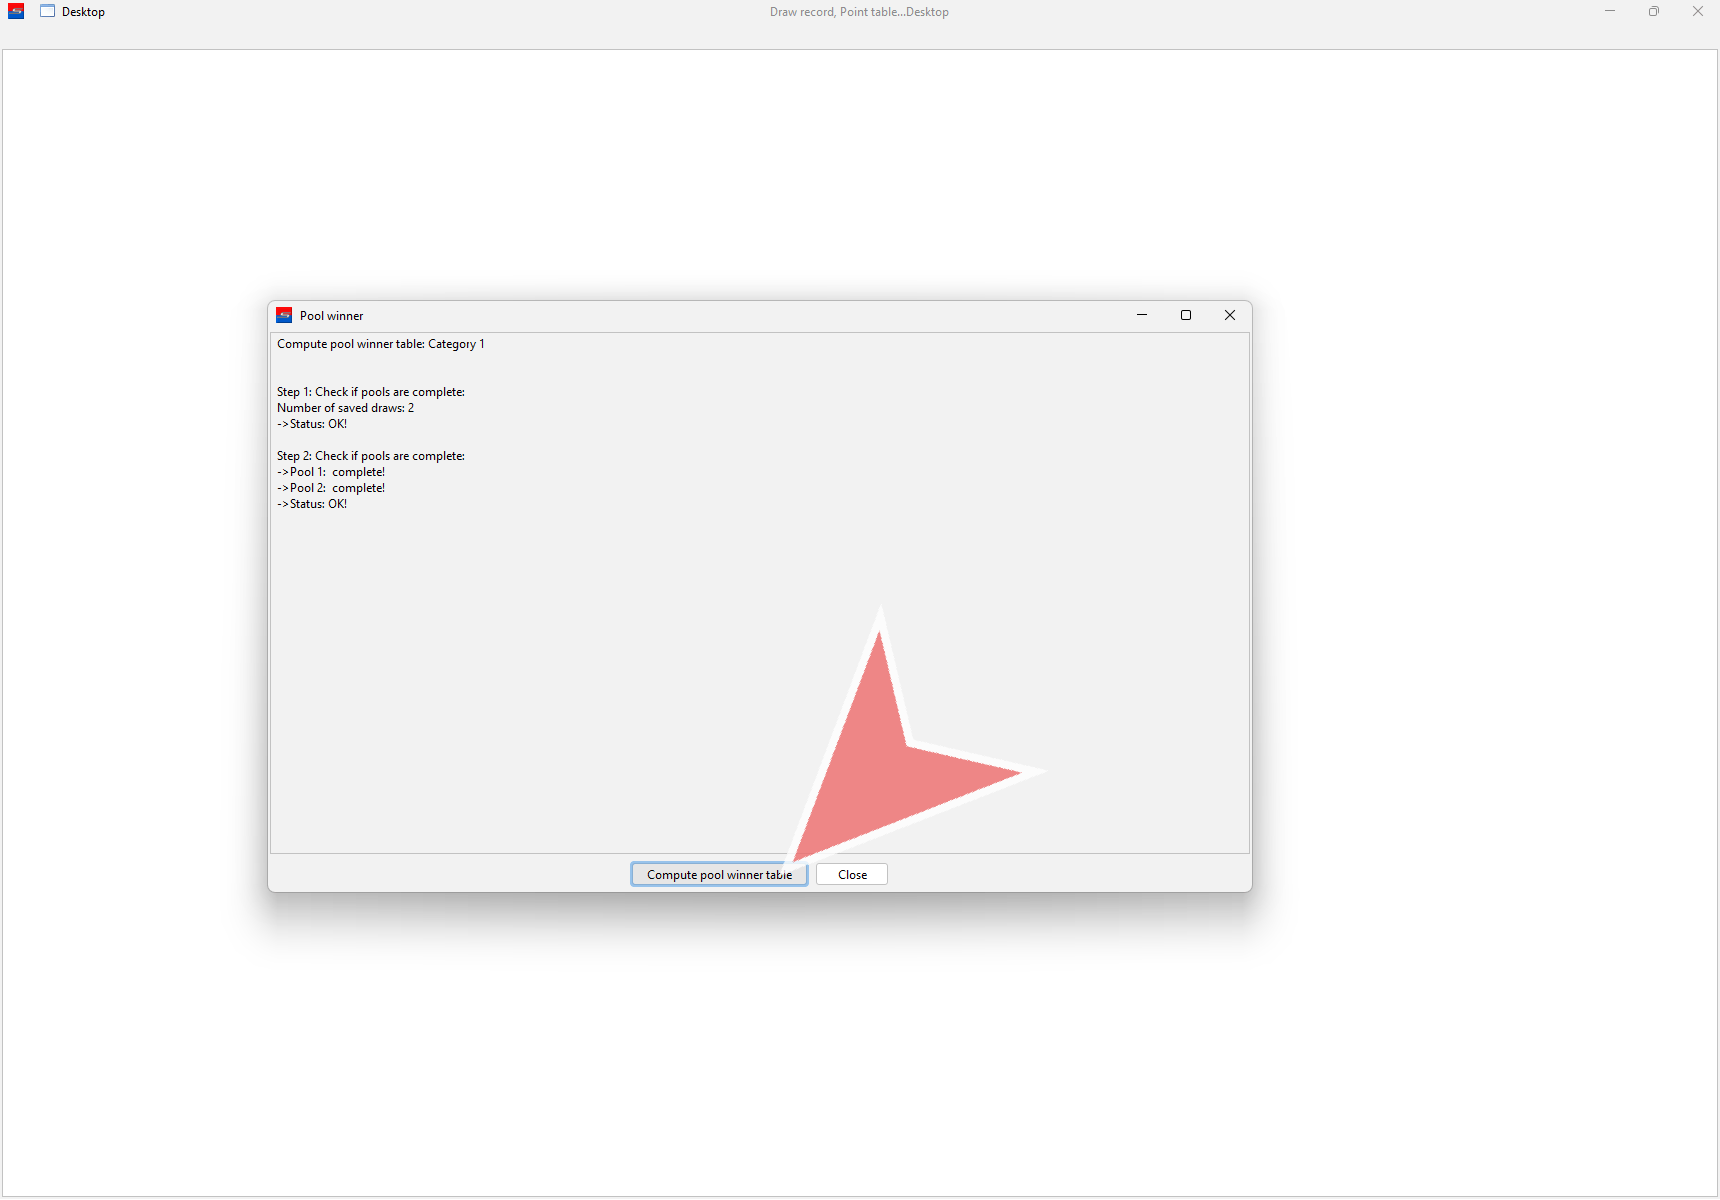This screenshot has width=1720, height=1200.
Task: Click the 'Number of saved draws: 2' line
Action: (345, 408)
